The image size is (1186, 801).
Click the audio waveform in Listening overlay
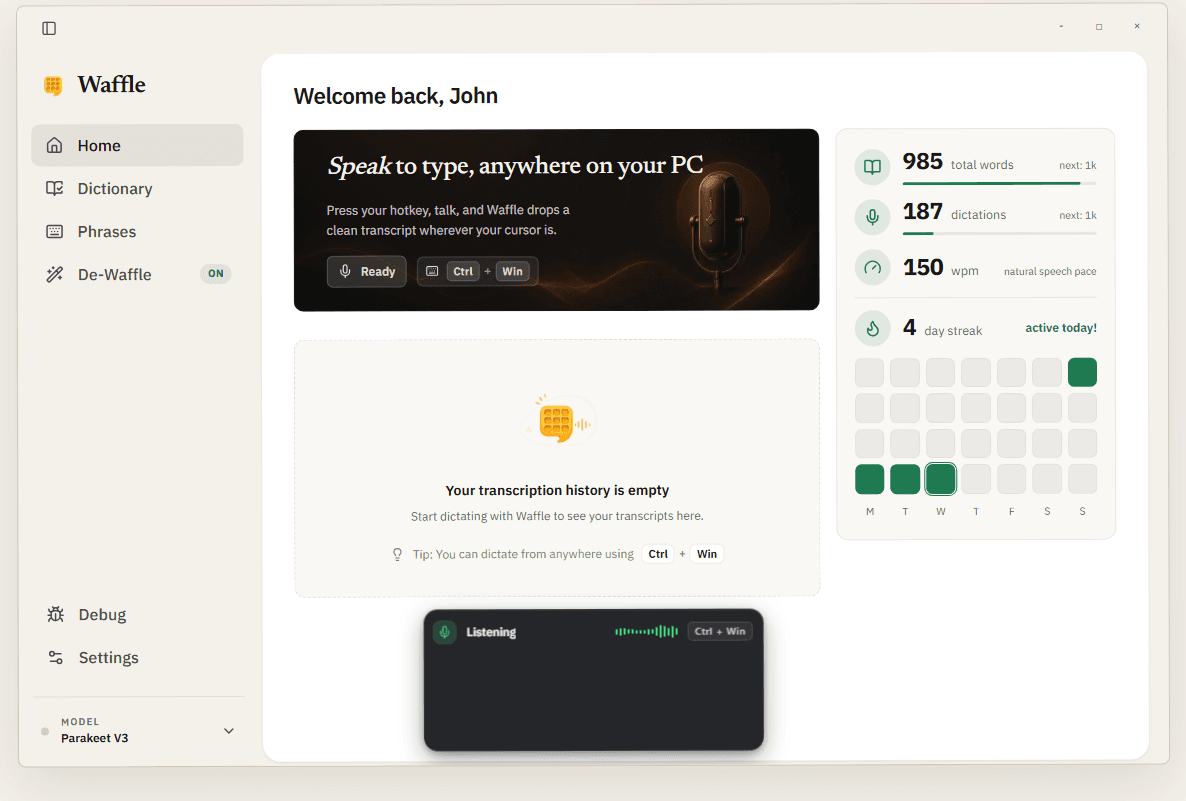(x=646, y=631)
